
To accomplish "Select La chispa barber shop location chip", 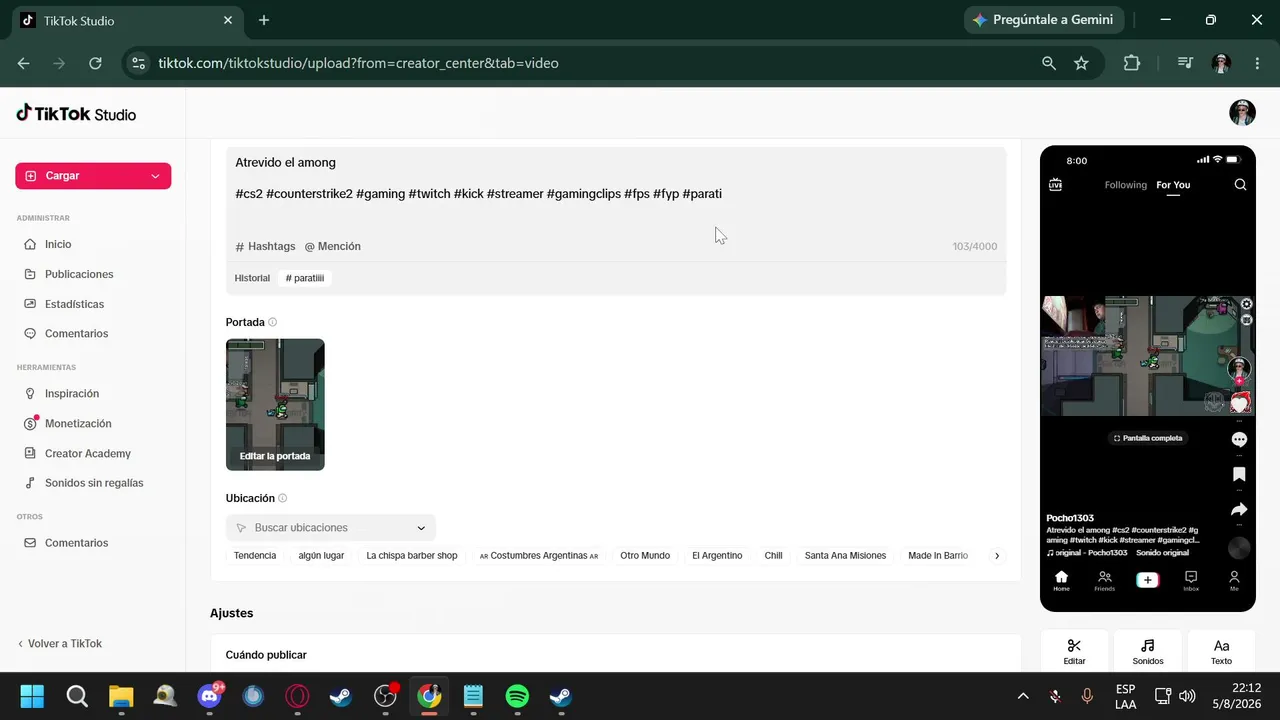I will click(412, 556).
